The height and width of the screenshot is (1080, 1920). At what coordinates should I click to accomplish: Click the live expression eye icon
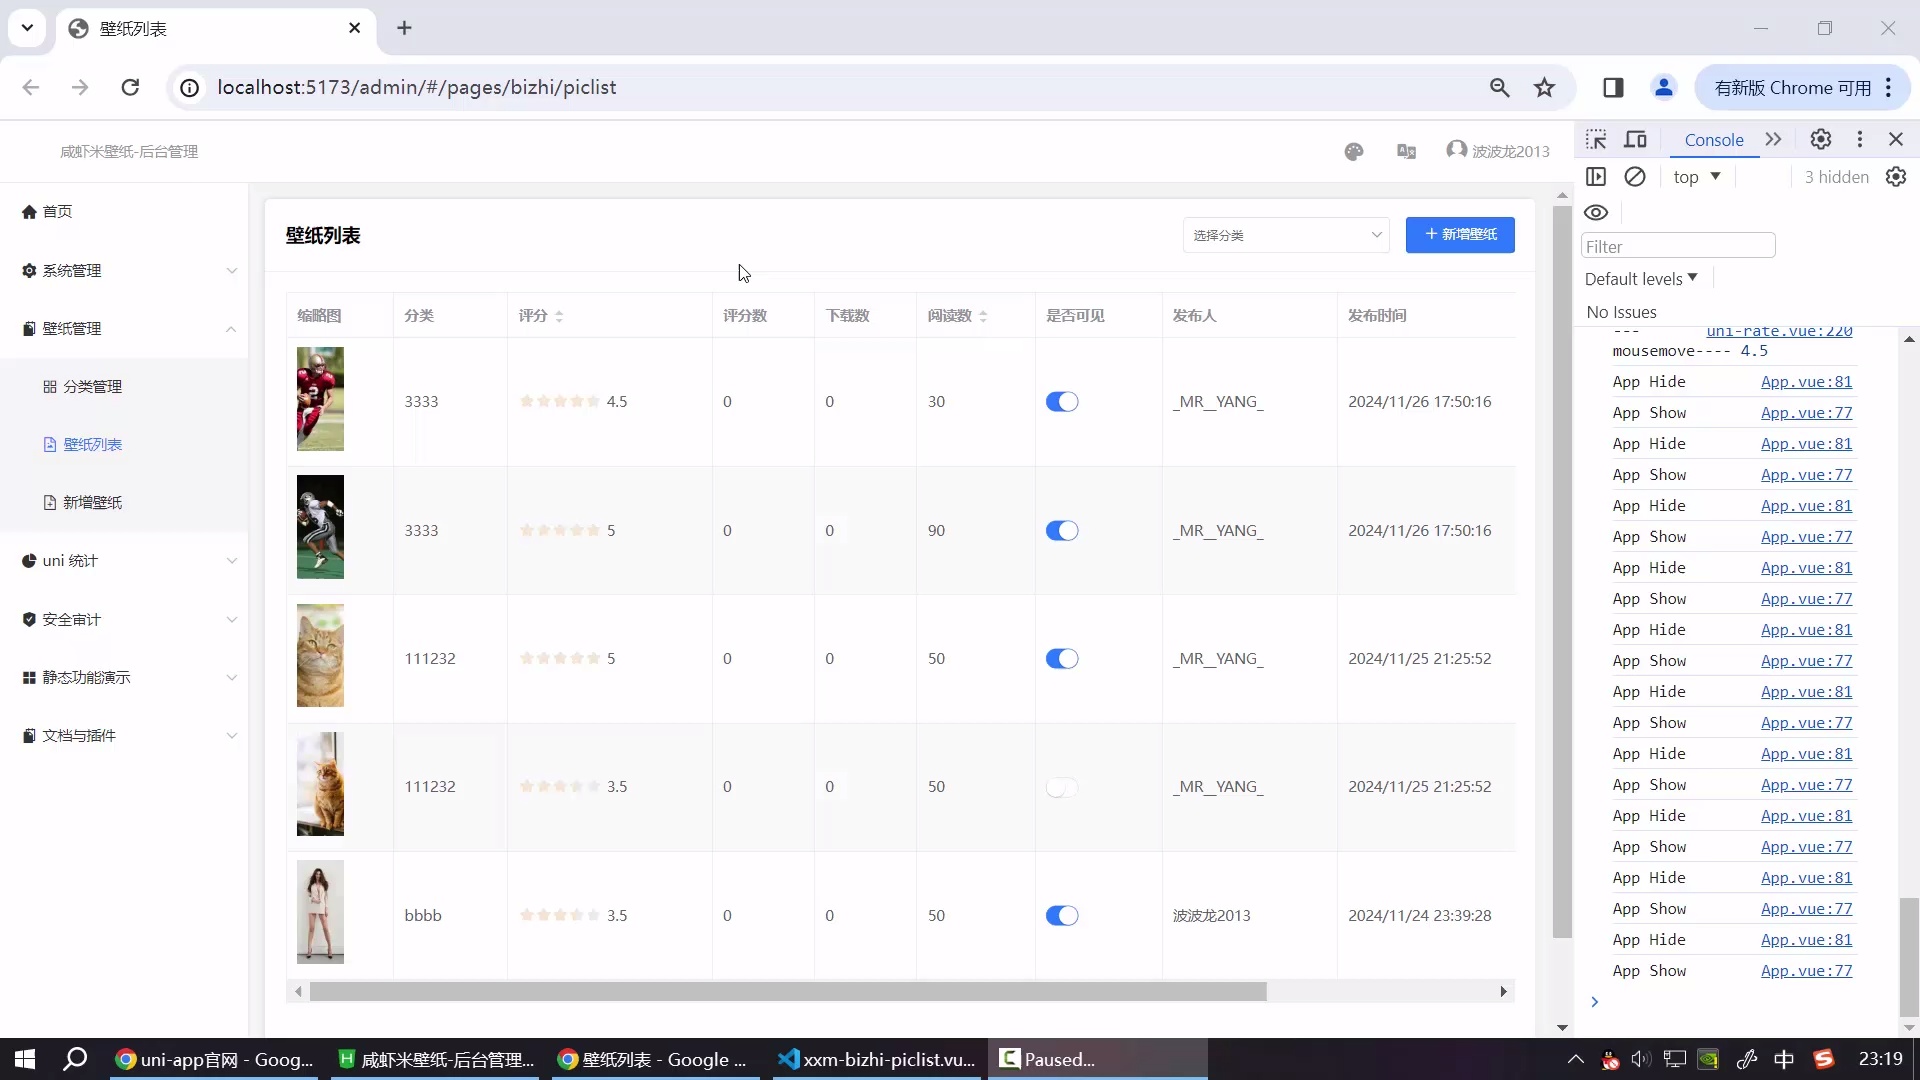point(1596,213)
